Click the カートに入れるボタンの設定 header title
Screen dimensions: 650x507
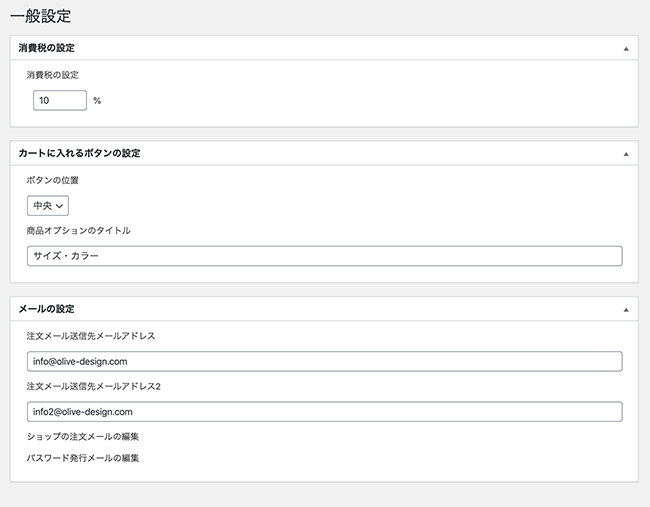click(x=79, y=153)
